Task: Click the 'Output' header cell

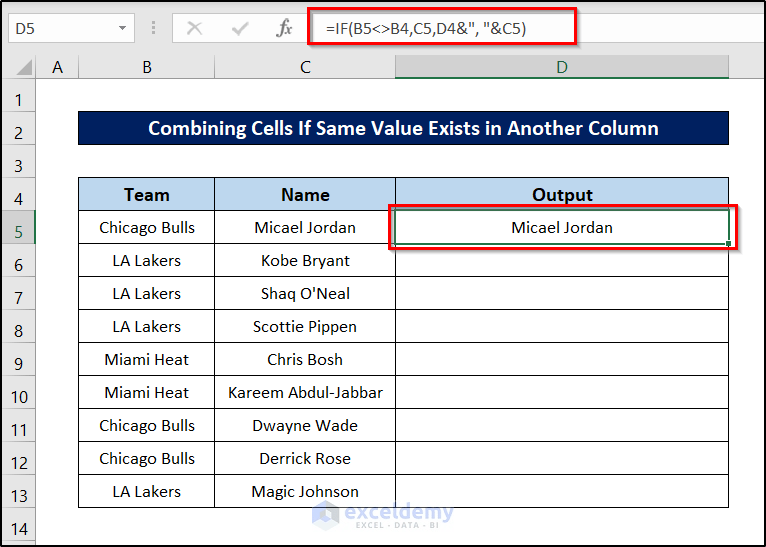Action: click(x=562, y=194)
